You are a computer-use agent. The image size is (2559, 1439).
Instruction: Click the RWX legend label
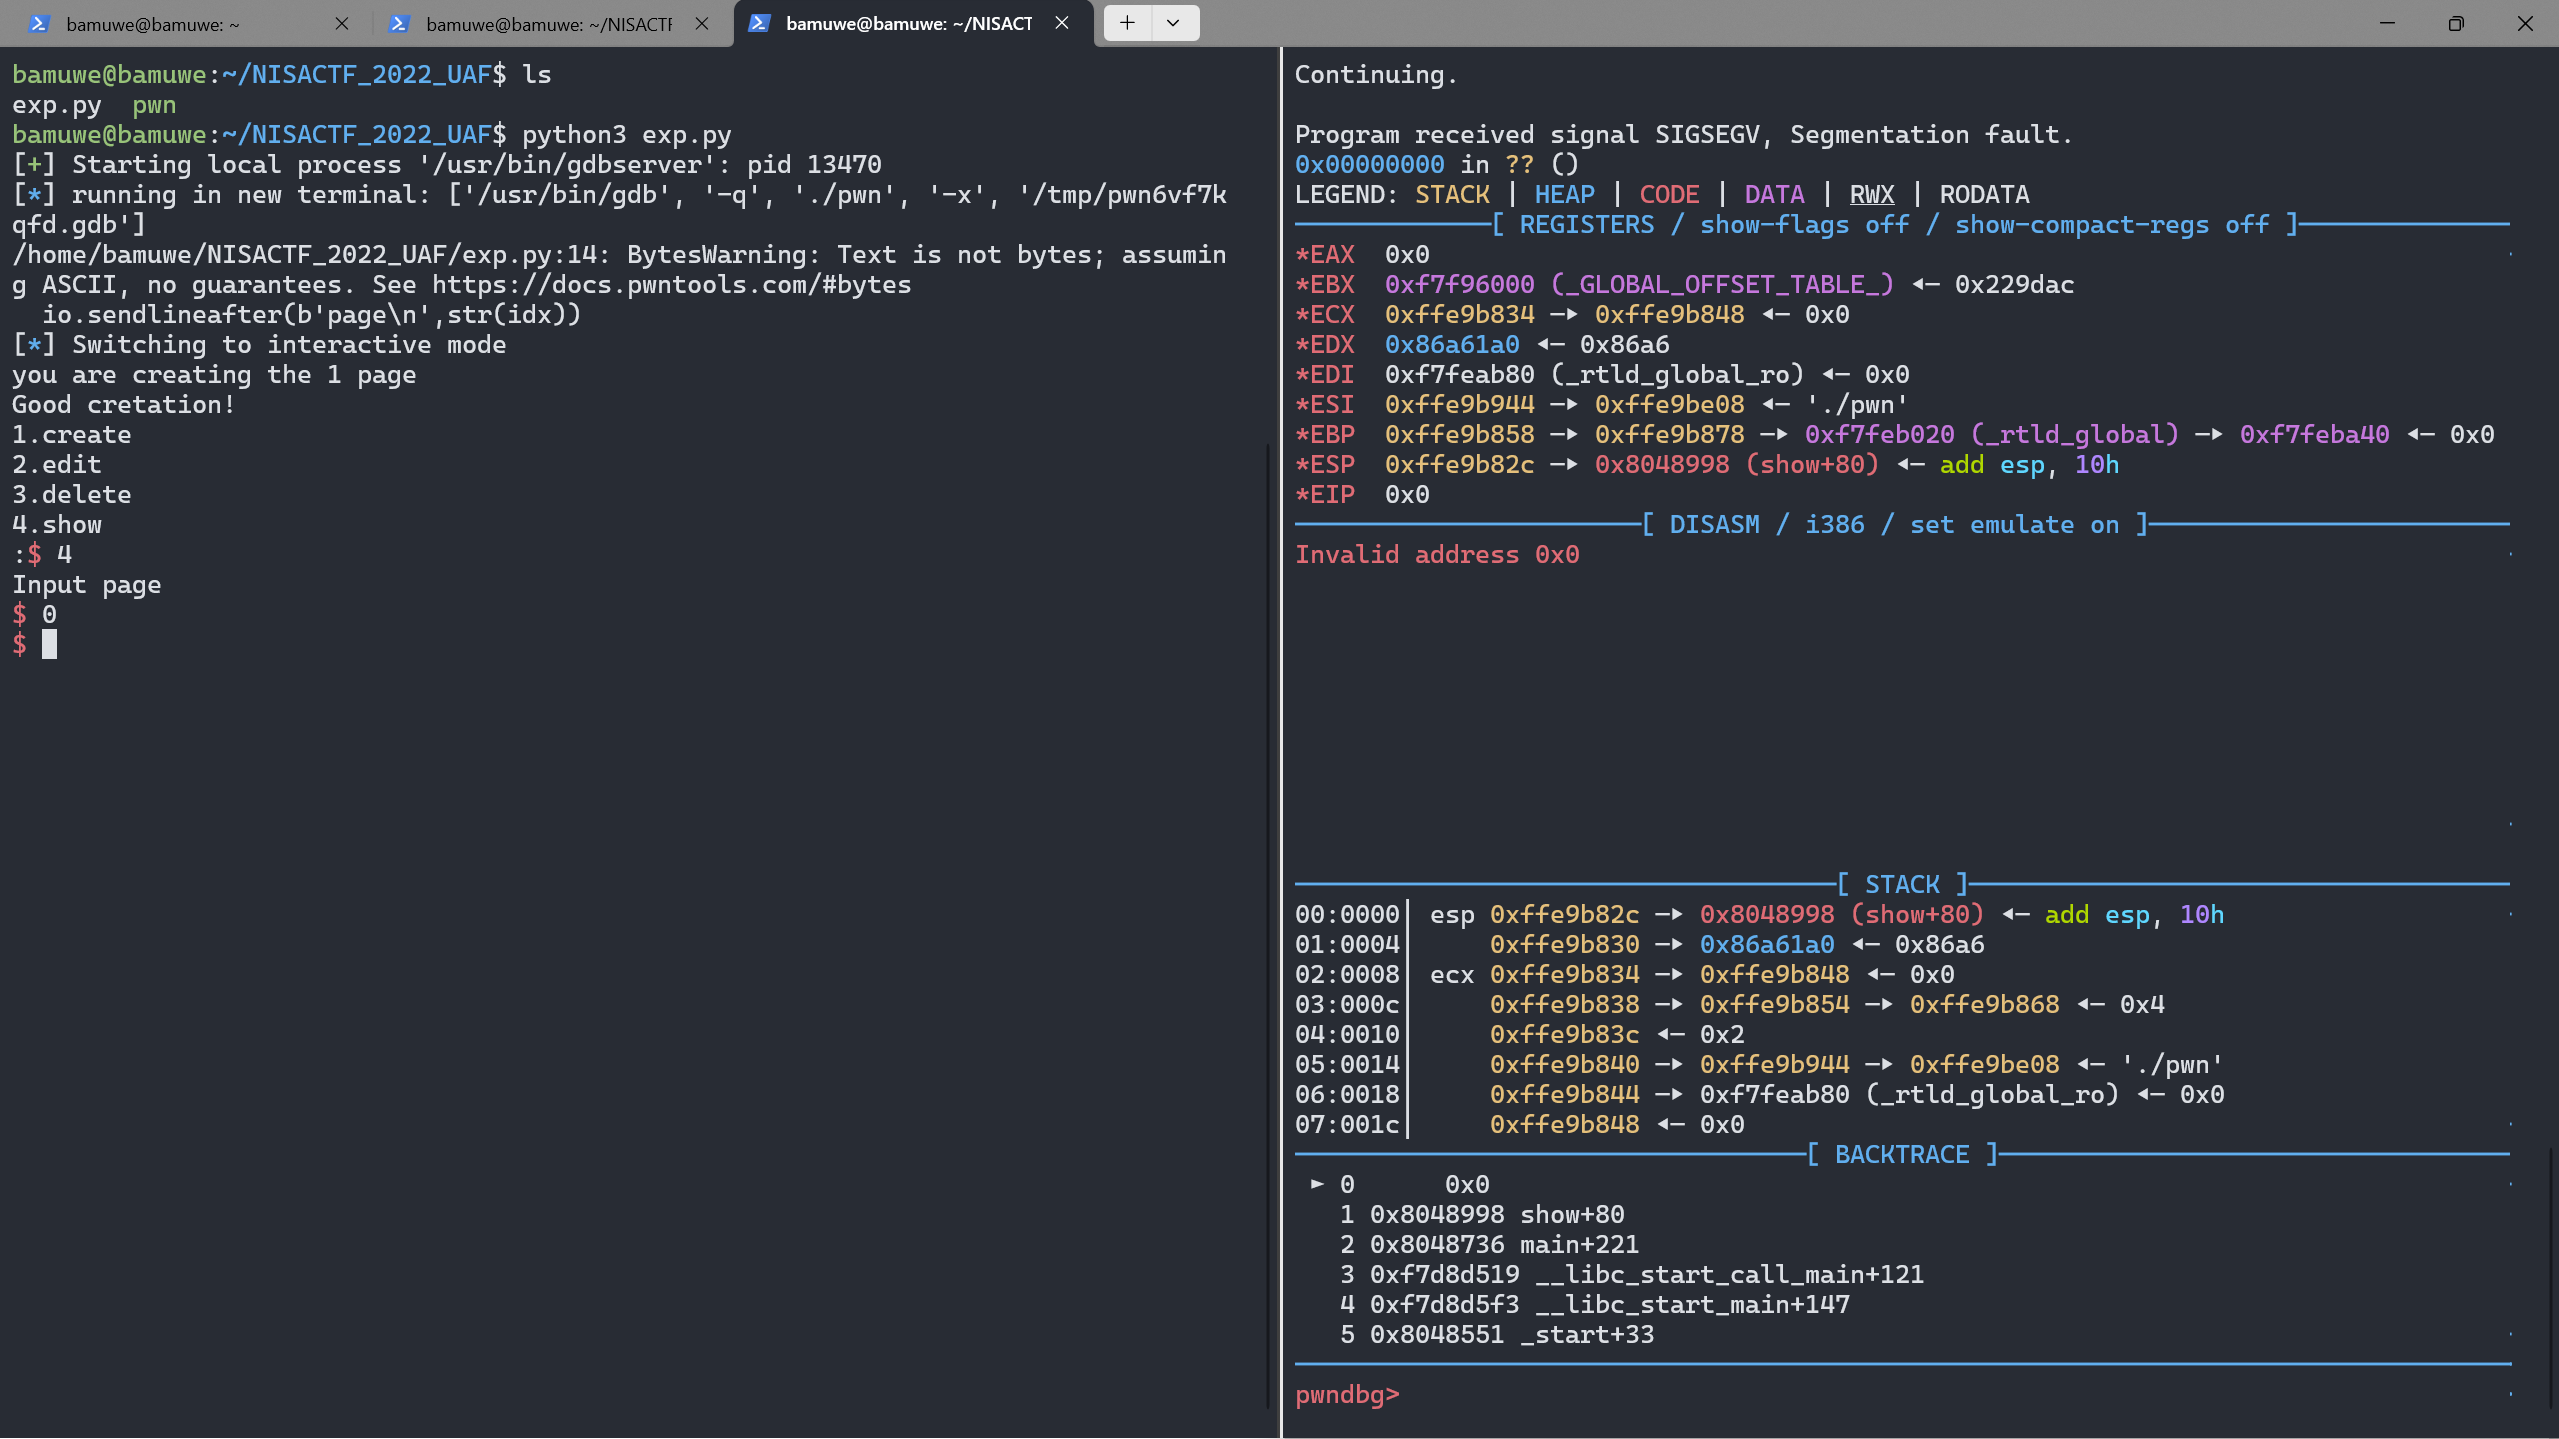coord(1872,195)
